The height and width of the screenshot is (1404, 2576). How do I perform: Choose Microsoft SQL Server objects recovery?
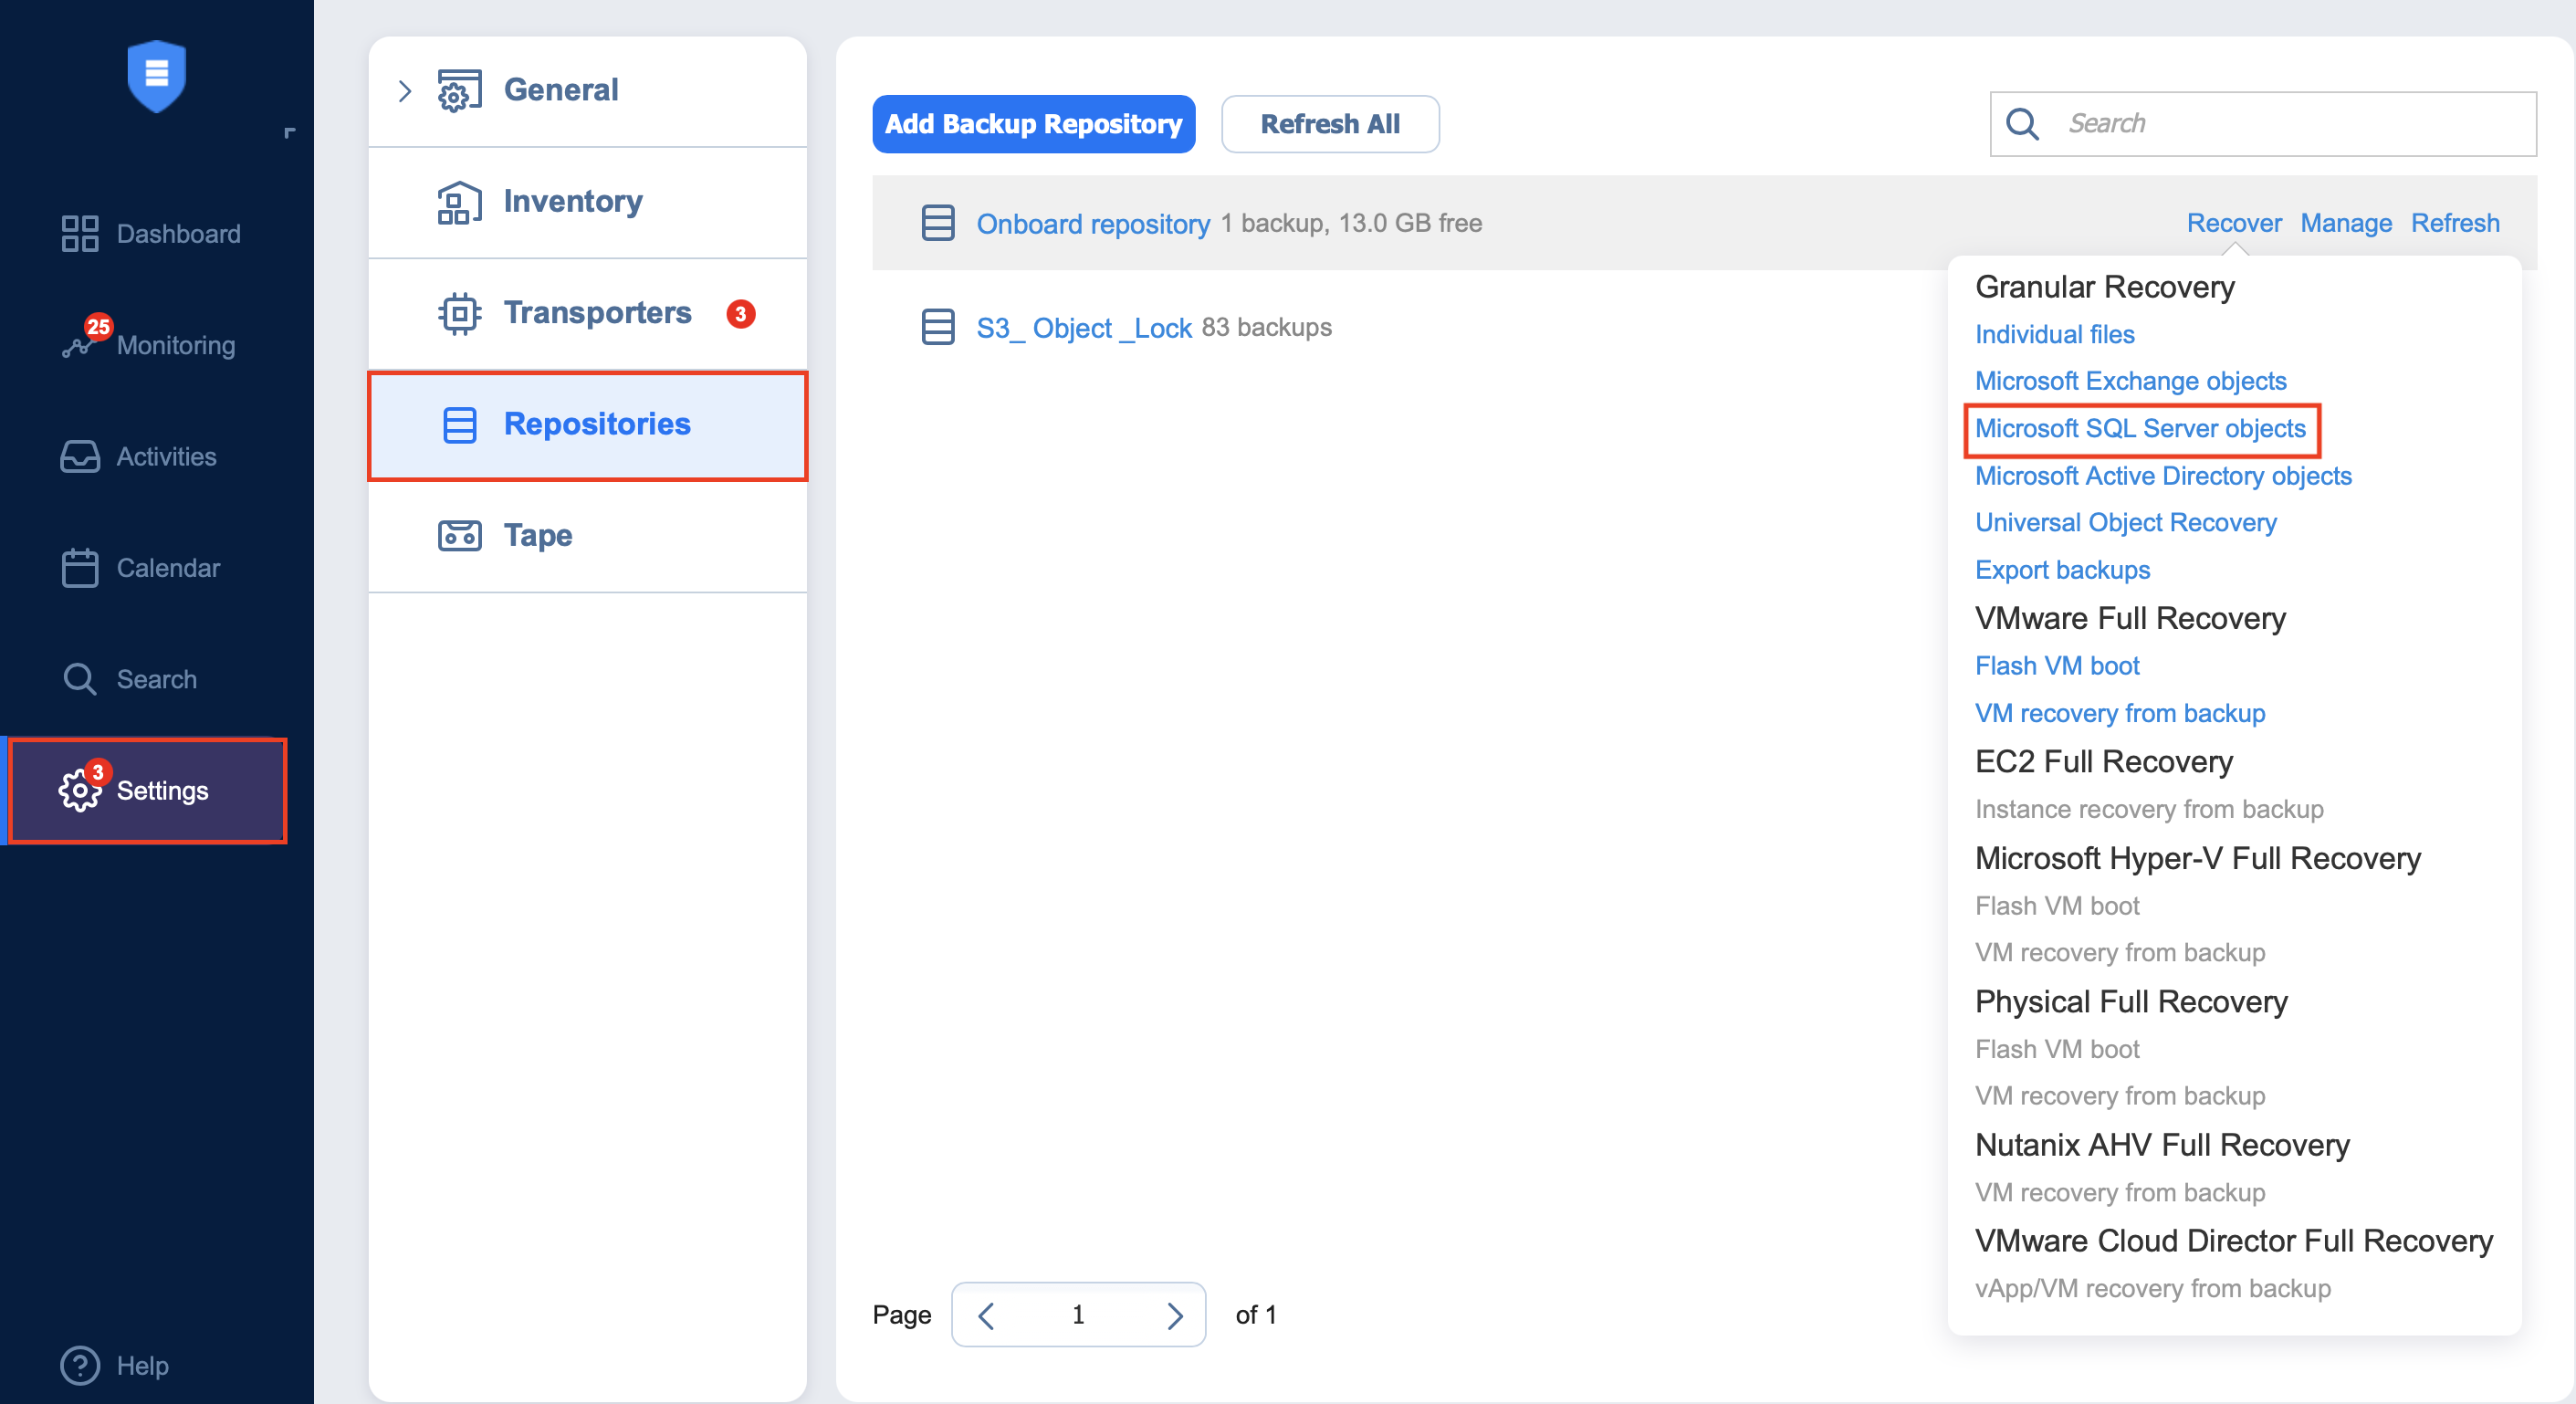pyautogui.click(x=2140, y=429)
